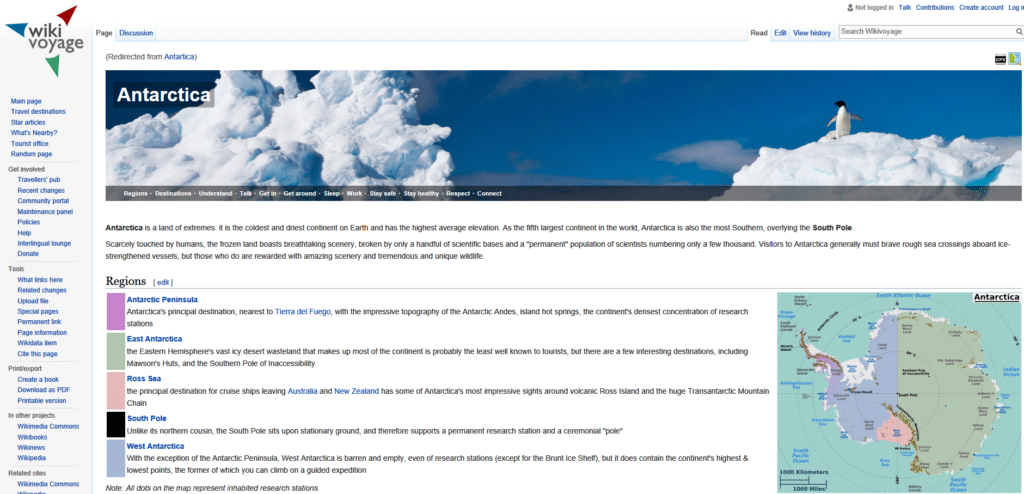Image resolution: width=1024 pixels, height=494 pixels.
Task: Download the GPX file icon
Action: (x=1000, y=59)
